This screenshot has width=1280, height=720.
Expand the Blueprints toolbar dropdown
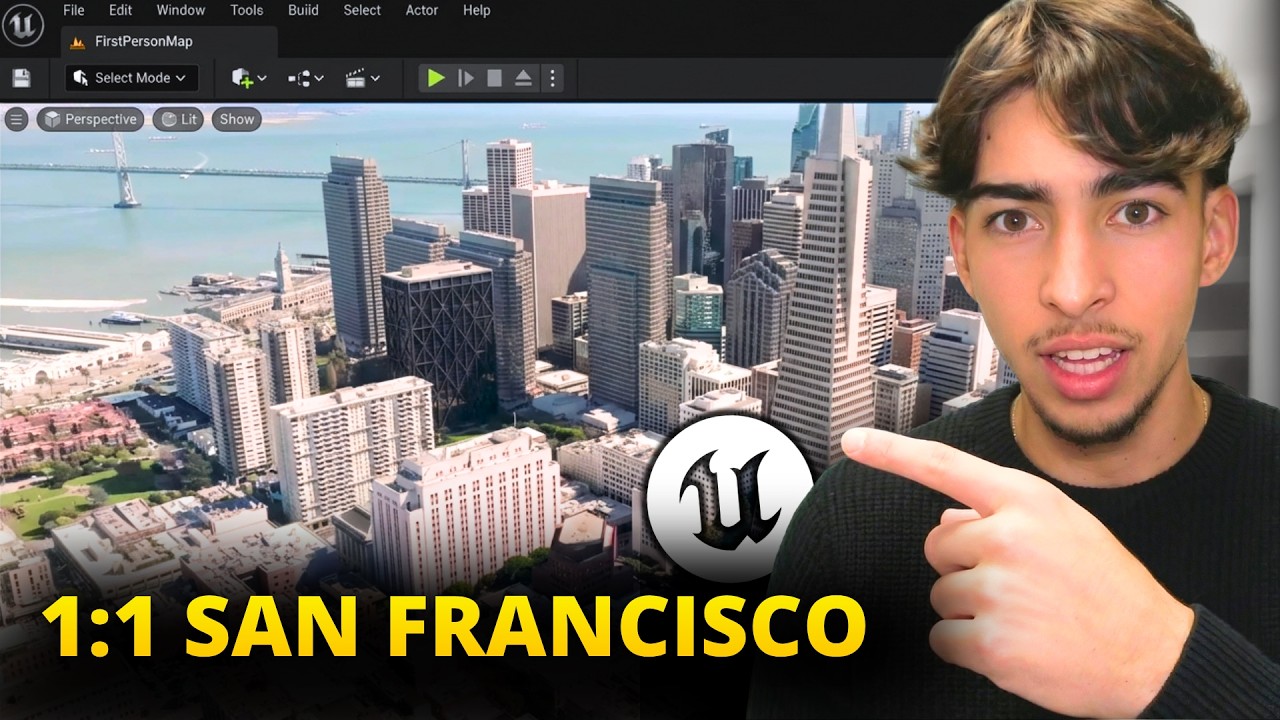(x=306, y=78)
